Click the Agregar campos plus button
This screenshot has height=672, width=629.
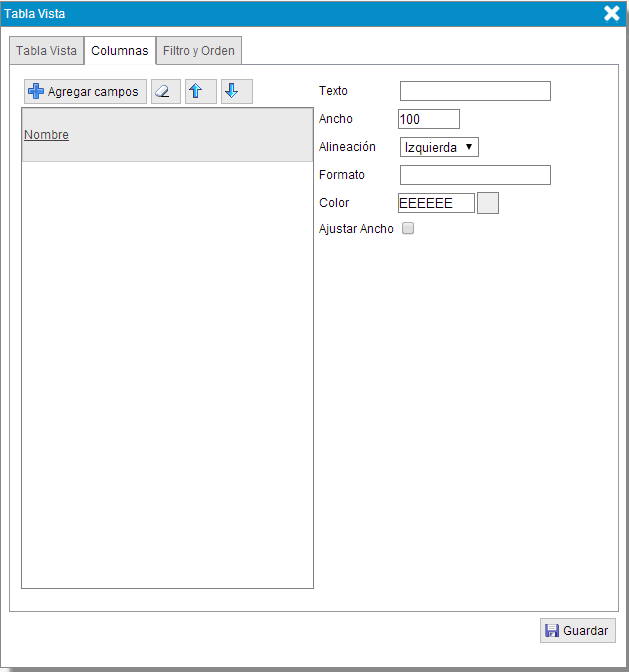[x=85, y=92]
